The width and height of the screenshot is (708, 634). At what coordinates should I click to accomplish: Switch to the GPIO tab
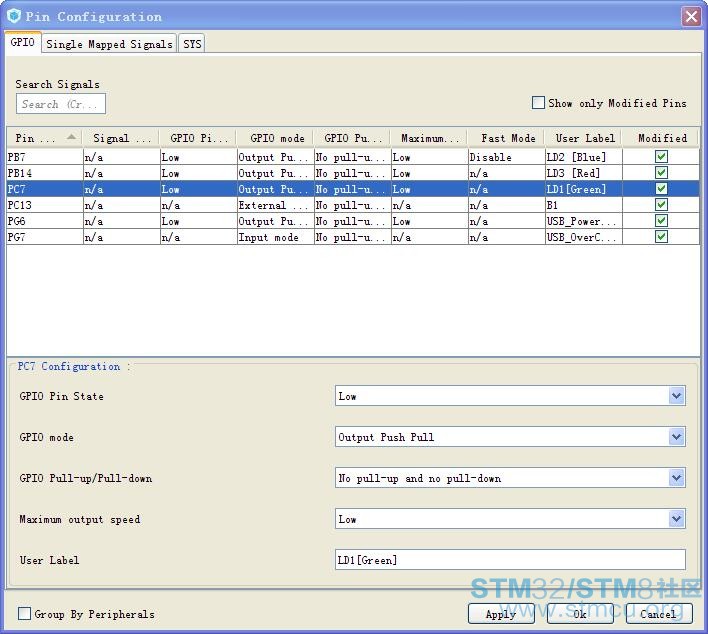click(x=23, y=42)
